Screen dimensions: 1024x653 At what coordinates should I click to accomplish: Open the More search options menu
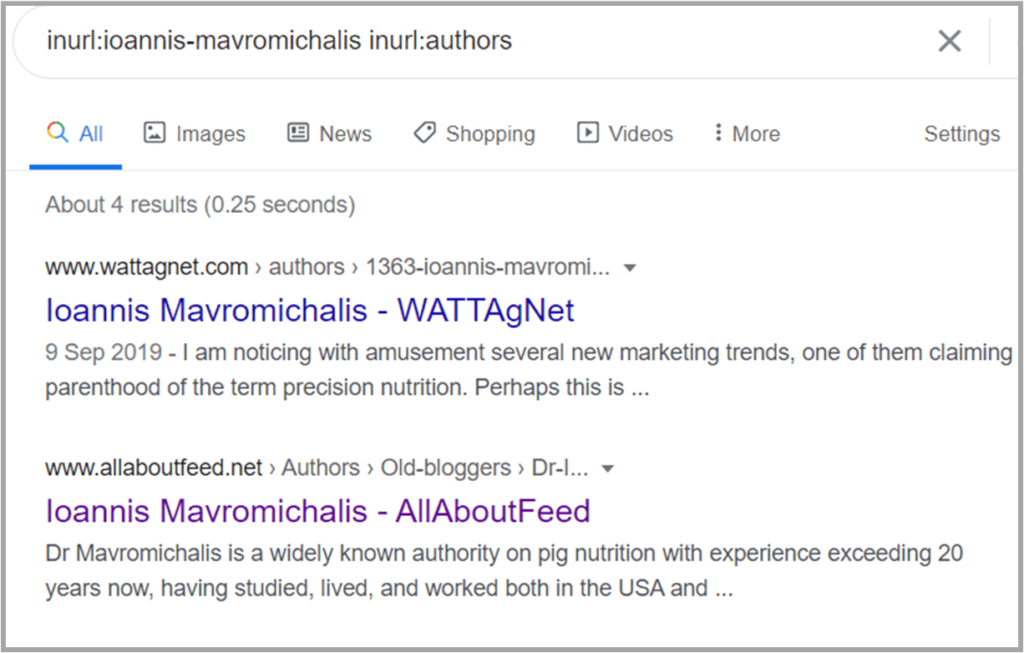pyautogui.click(x=746, y=133)
